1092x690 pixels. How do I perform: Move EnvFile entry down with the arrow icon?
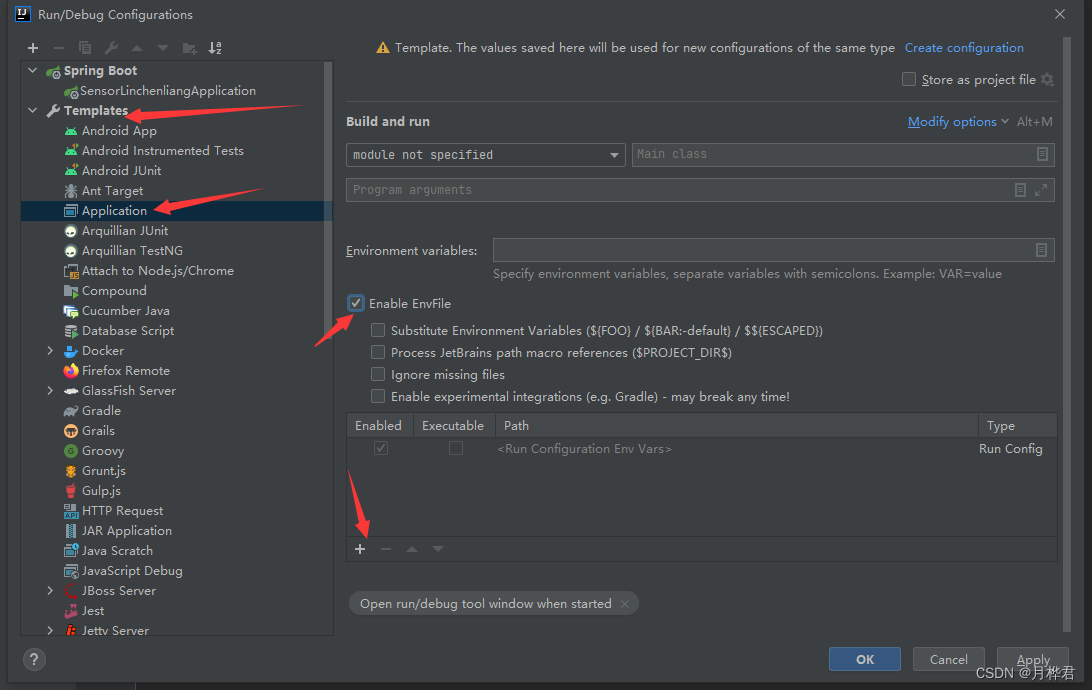pos(437,549)
